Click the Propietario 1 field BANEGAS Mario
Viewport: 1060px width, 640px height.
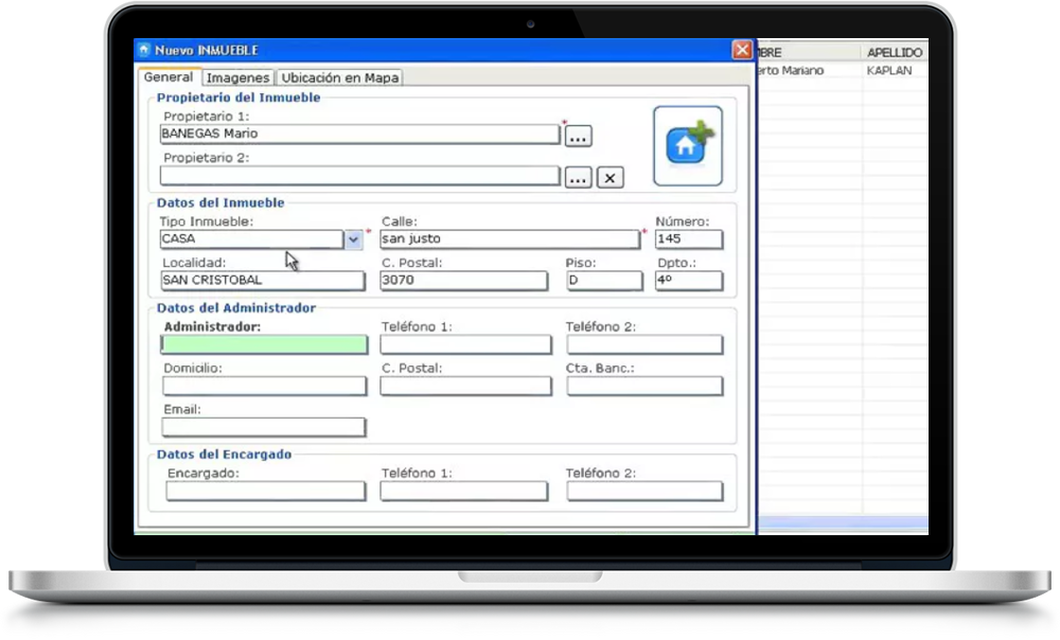coord(359,134)
